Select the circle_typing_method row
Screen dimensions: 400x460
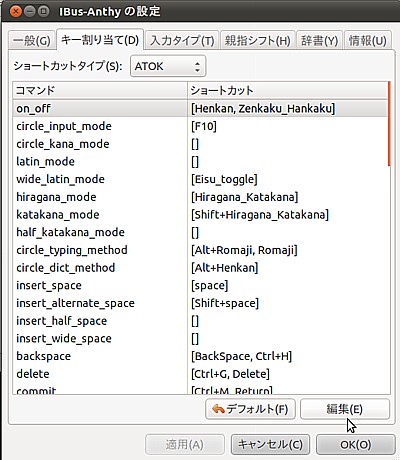[200, 250]
